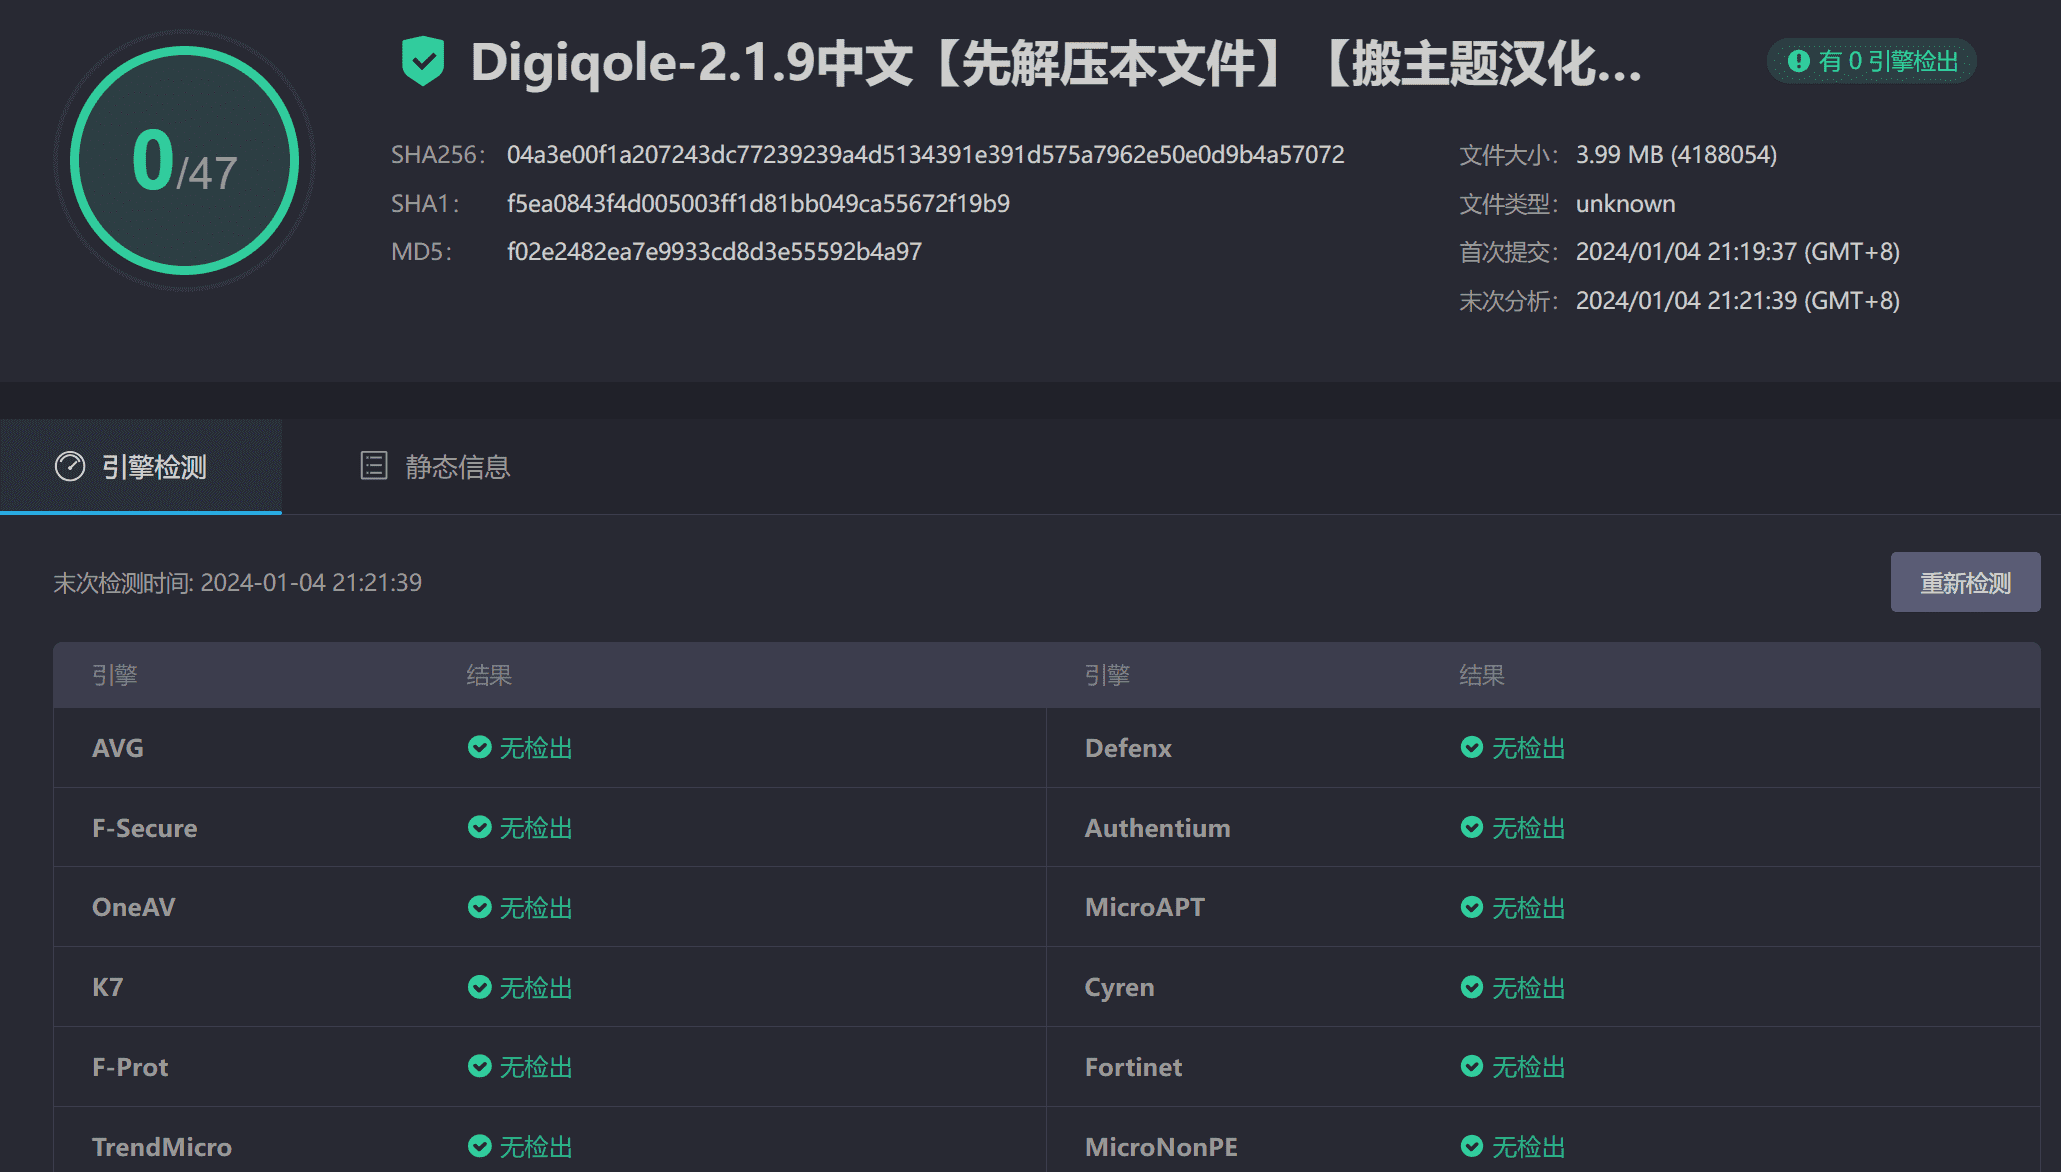
Task: Click the checkmark icon in F-Prot row
Action: (x=480, y=1066)
